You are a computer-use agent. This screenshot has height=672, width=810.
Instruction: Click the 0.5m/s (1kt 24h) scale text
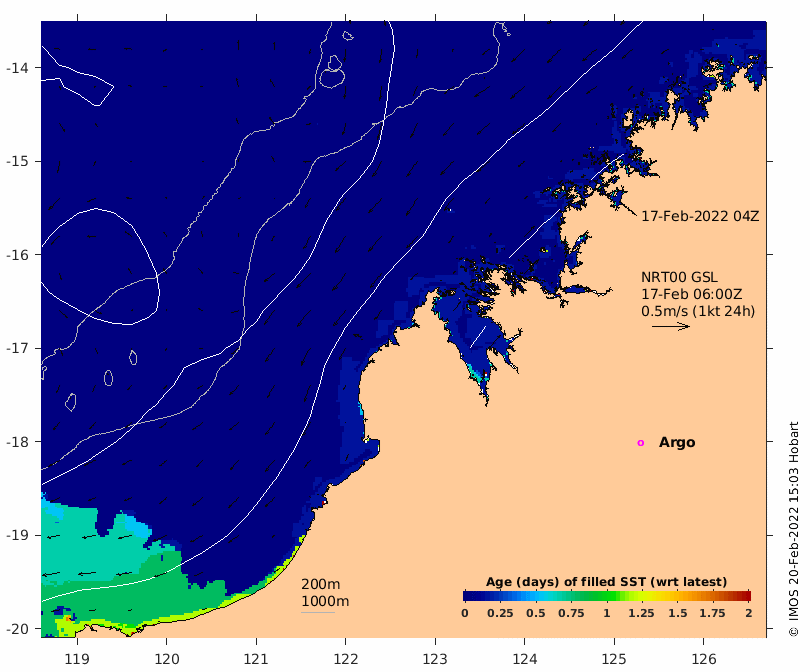click(x=698, y=311)
